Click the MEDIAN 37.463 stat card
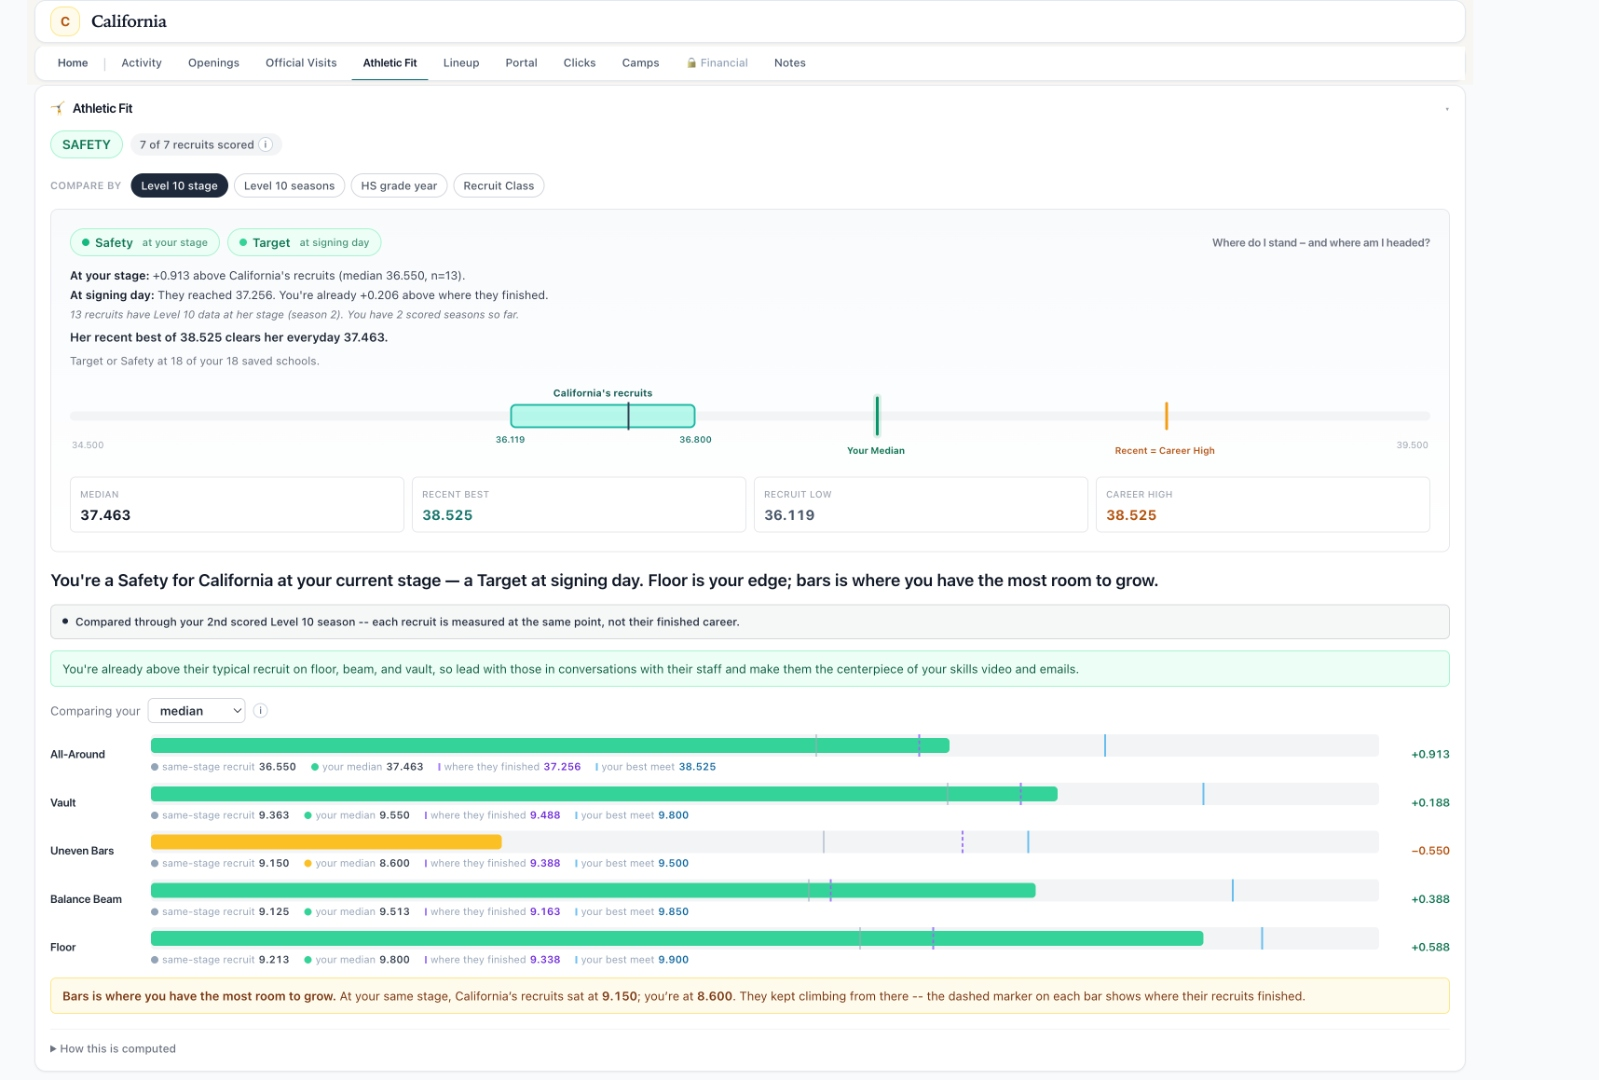Image resolution: width=1599 pixels, height=1080 pixels. [237, 505]
